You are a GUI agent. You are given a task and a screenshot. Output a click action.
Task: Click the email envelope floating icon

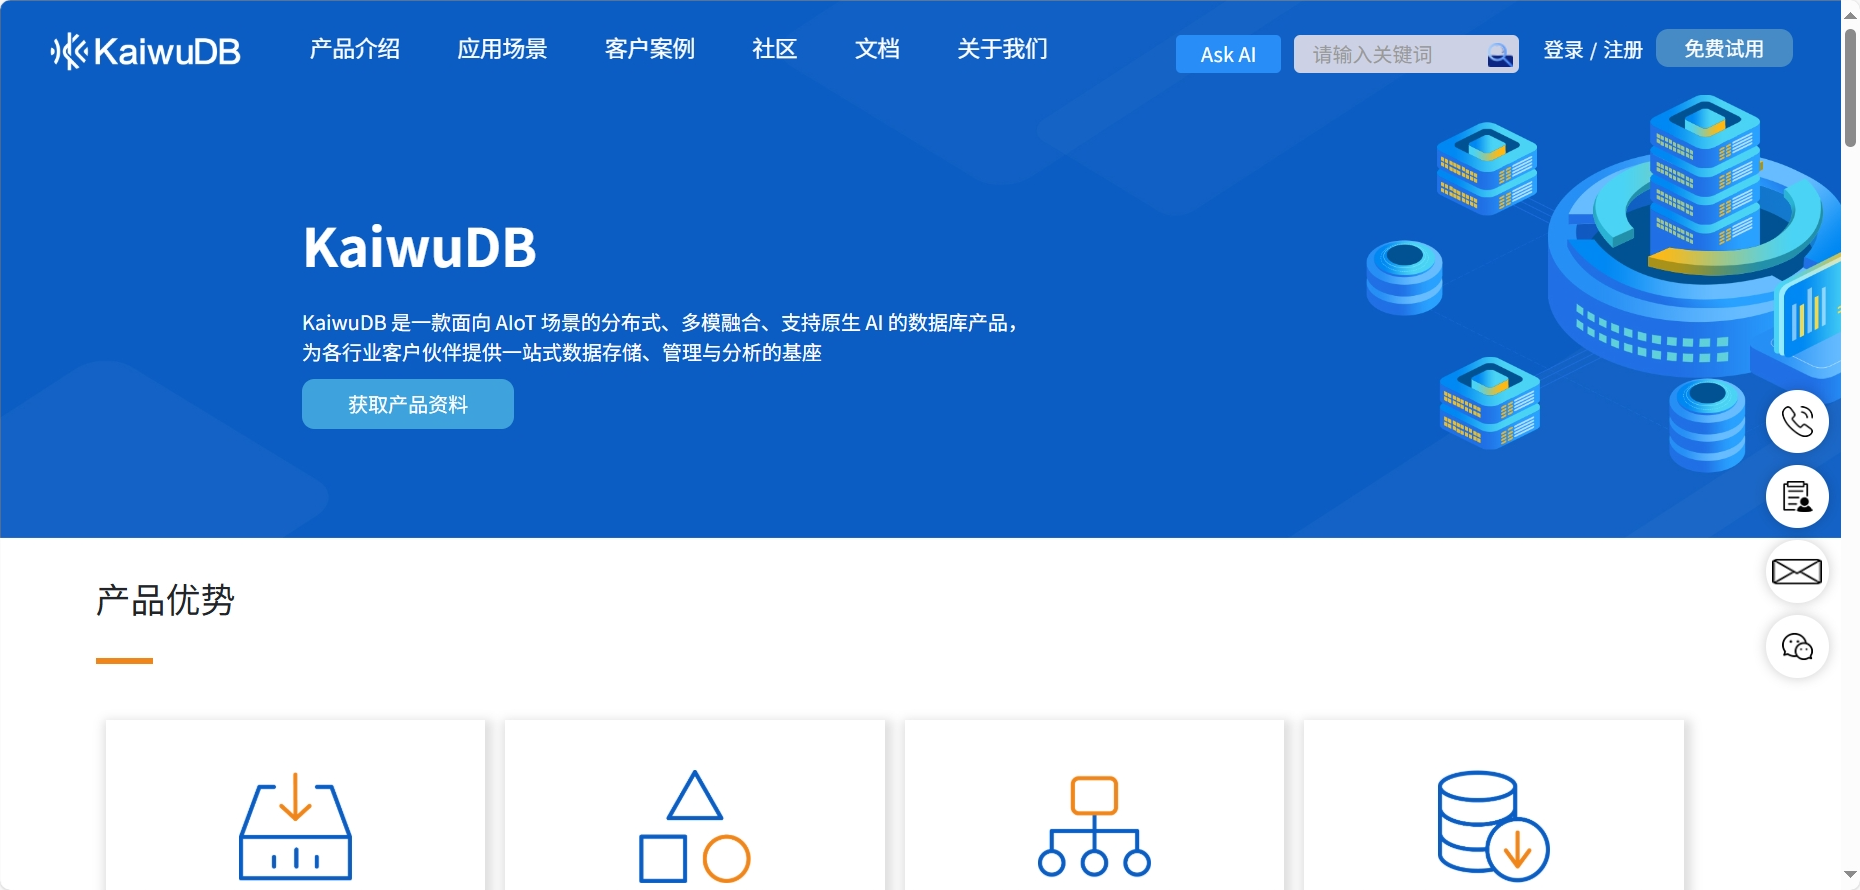point(1797,571)
